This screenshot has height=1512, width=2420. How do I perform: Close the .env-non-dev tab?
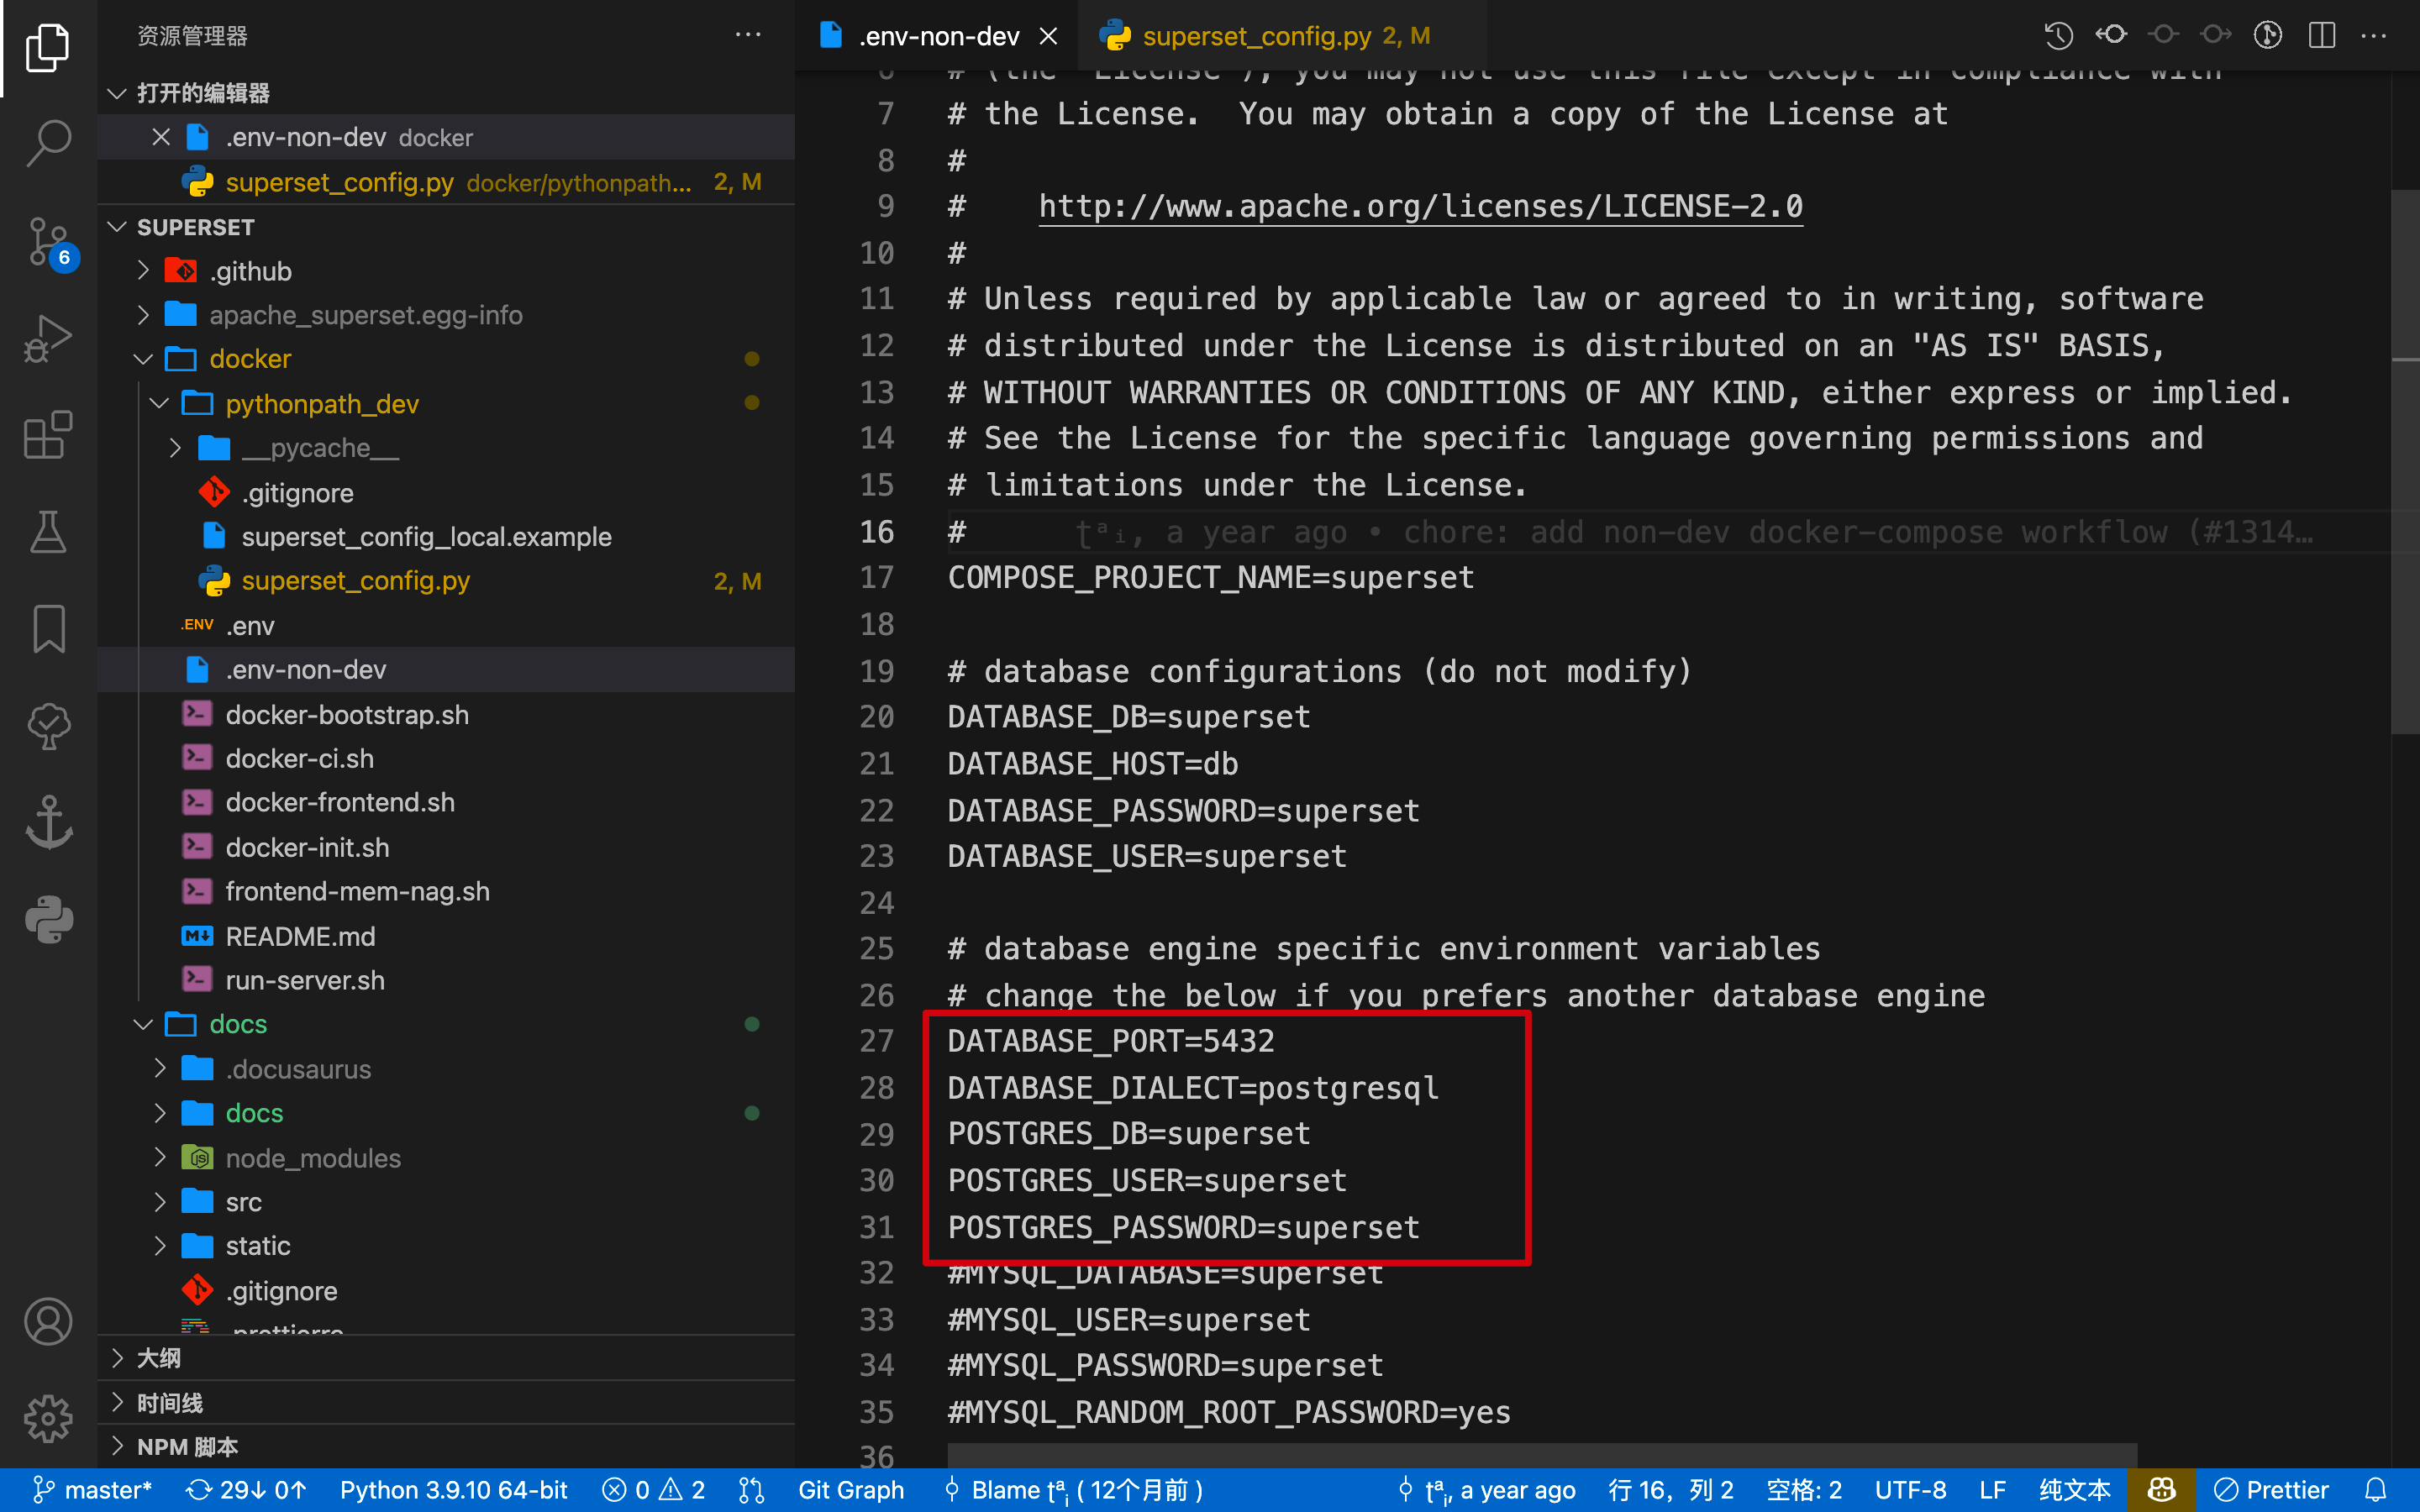pos(1049,36)
